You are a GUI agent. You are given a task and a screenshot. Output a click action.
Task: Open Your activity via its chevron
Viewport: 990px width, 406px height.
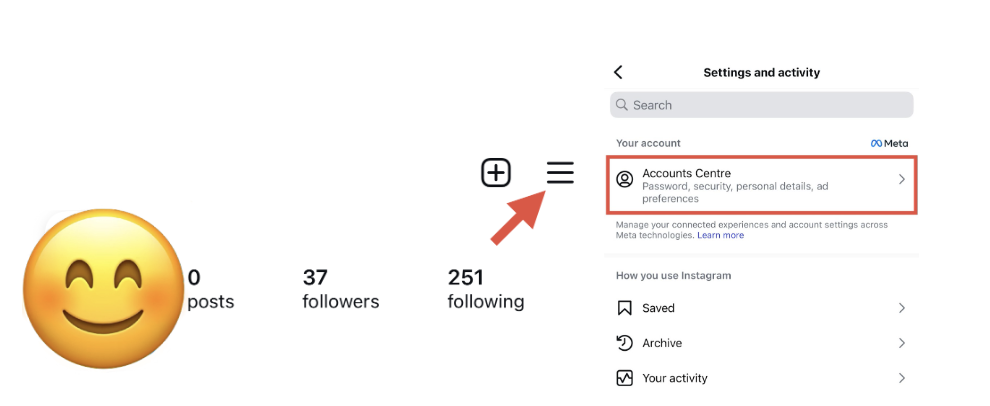[901, 378]
